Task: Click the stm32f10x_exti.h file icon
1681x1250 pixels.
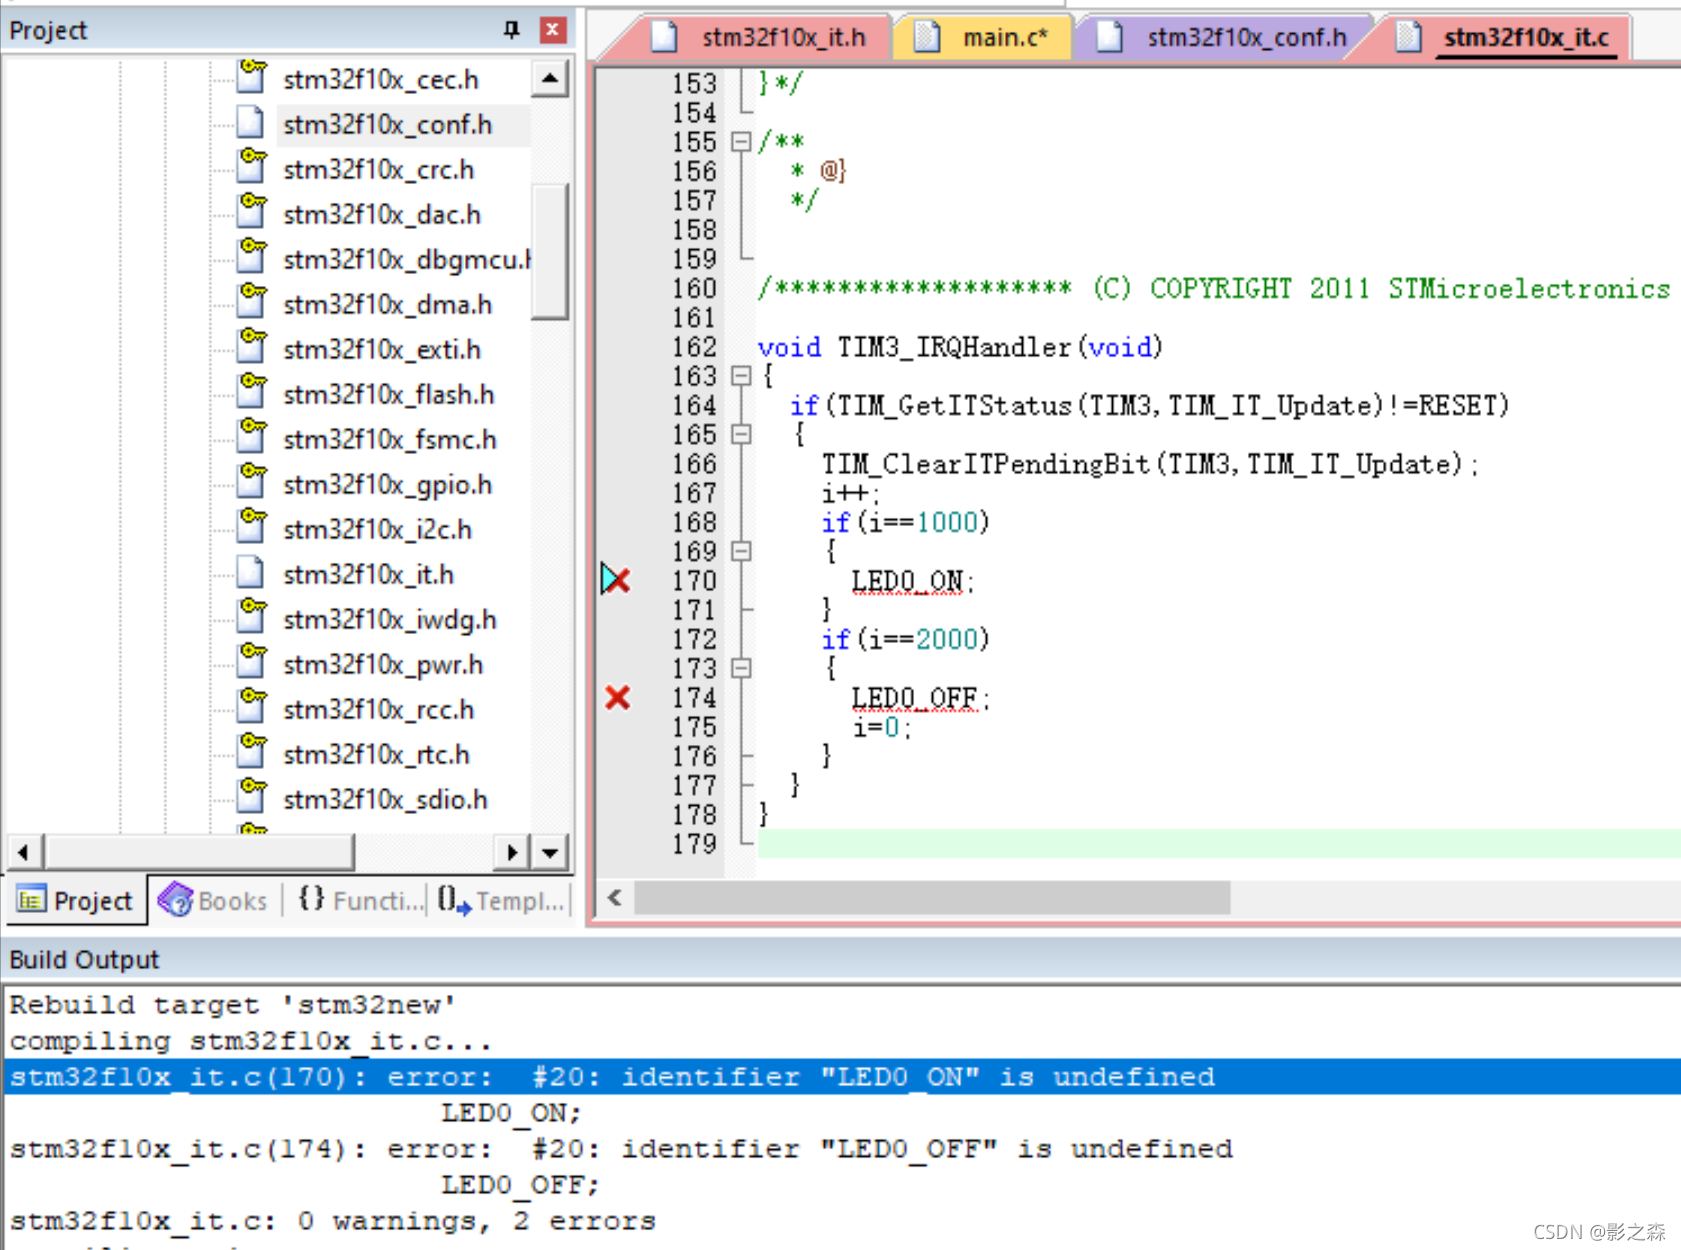Action: 251,347
